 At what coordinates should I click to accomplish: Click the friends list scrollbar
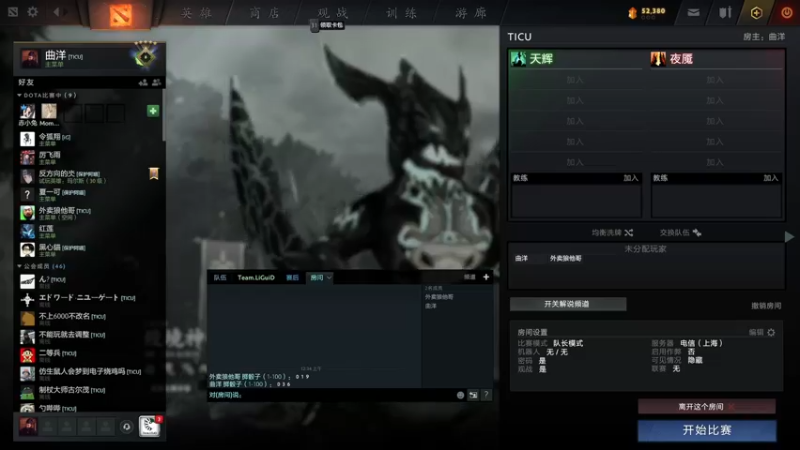(x=164, y=115)
